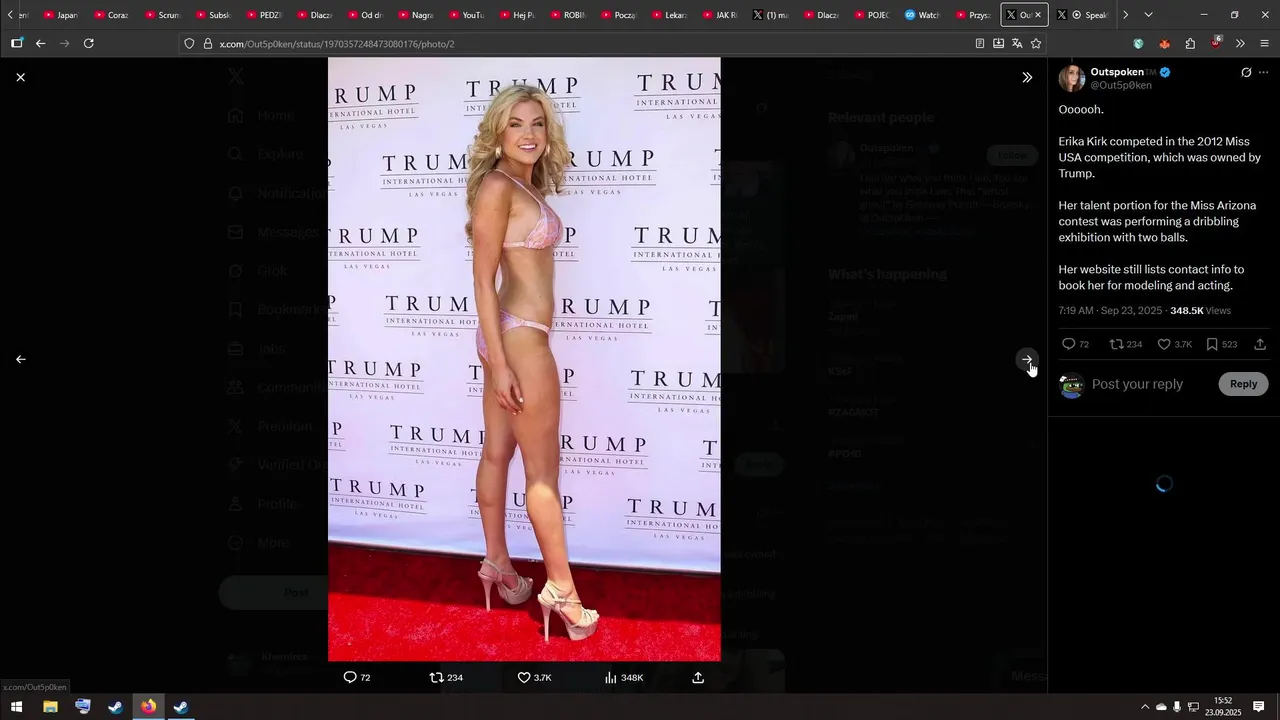Click the reply icon below the photo
This screenshot has width=1280, height=720.
pos(350,677)
